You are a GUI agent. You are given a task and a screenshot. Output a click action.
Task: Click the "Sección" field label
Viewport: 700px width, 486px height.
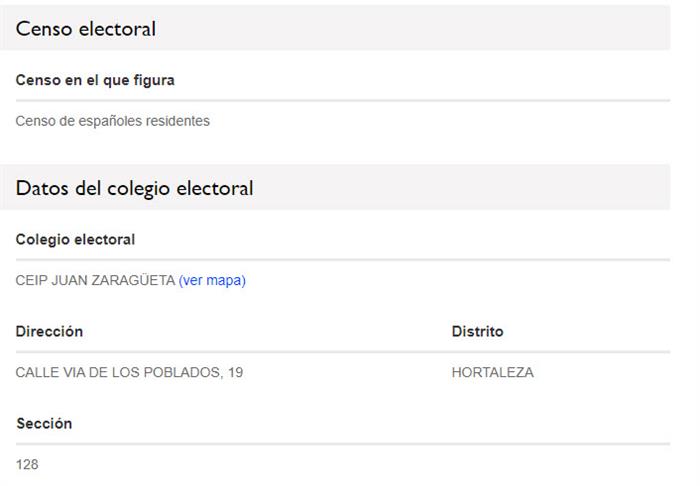44,424
